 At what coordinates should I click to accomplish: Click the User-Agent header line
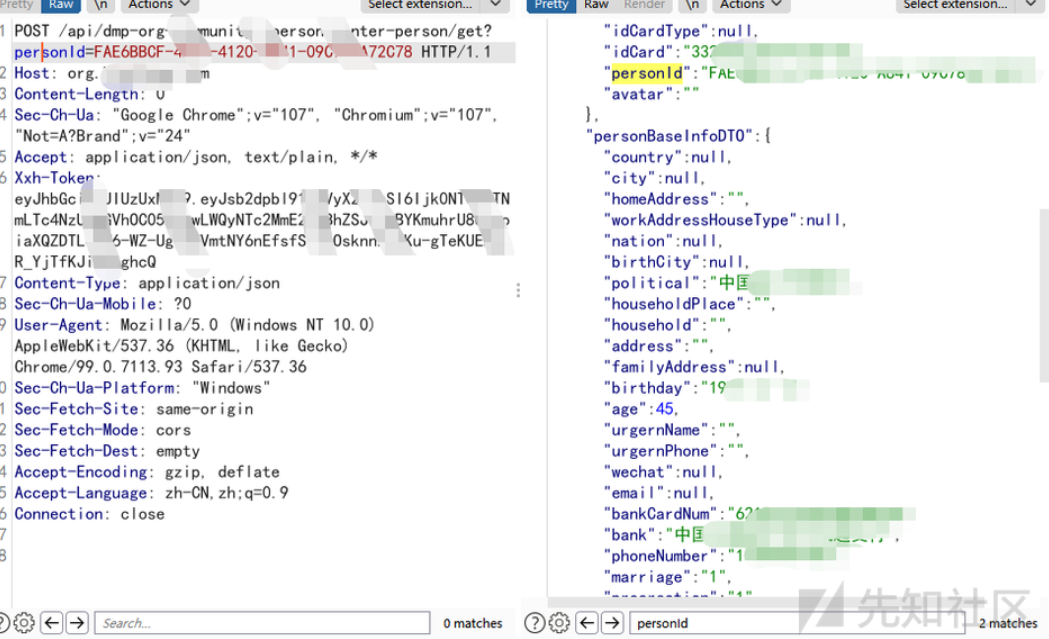point(194,325)
